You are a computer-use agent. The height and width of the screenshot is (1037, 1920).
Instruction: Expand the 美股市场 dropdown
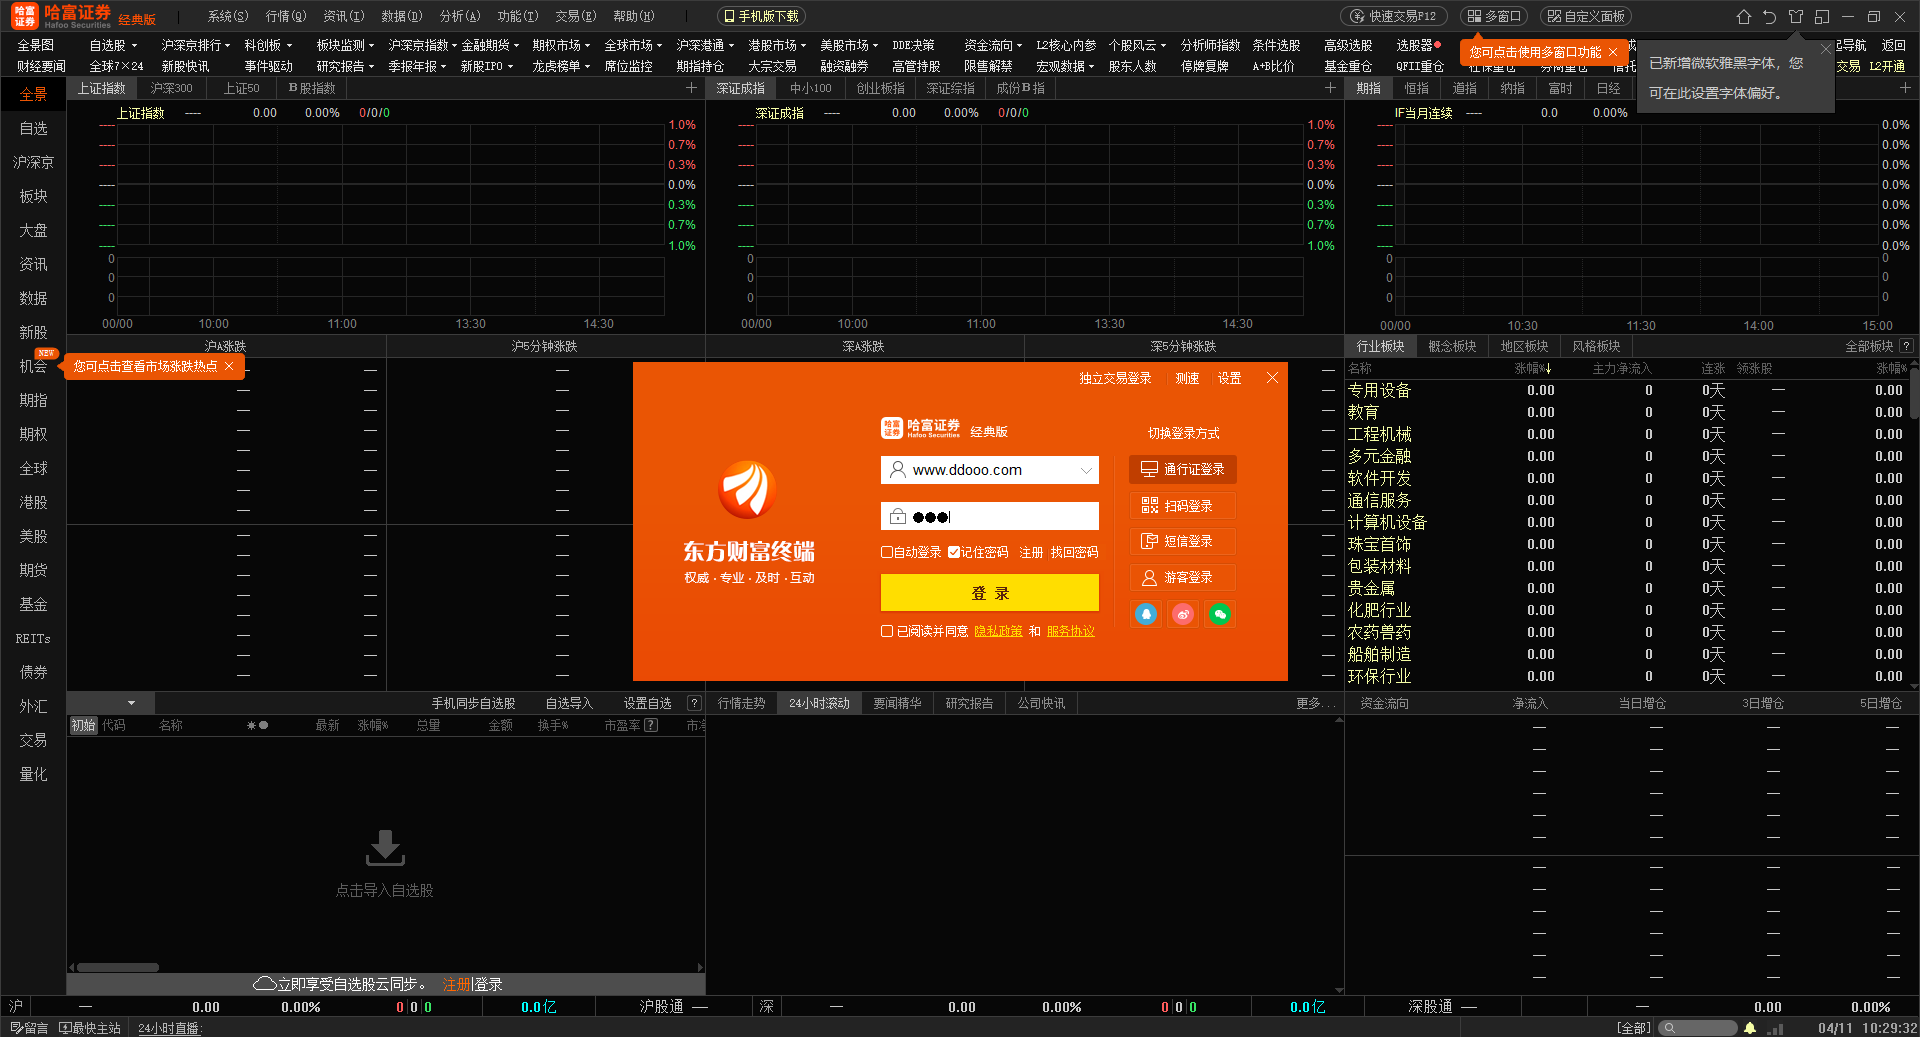[x=875, y=46]
